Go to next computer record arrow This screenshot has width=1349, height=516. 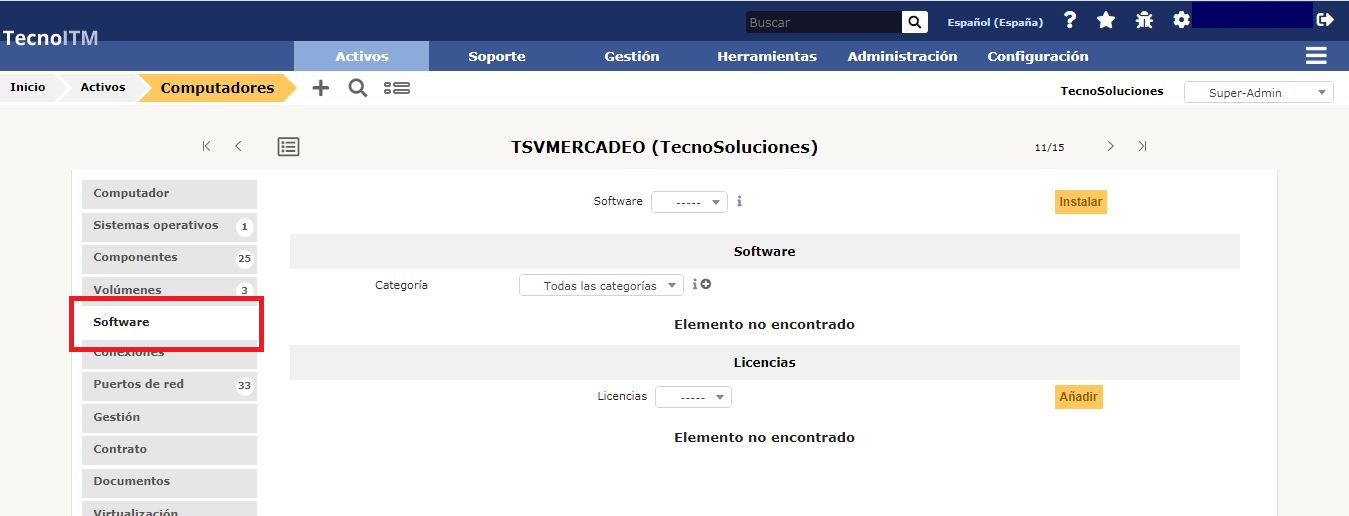1110,147
